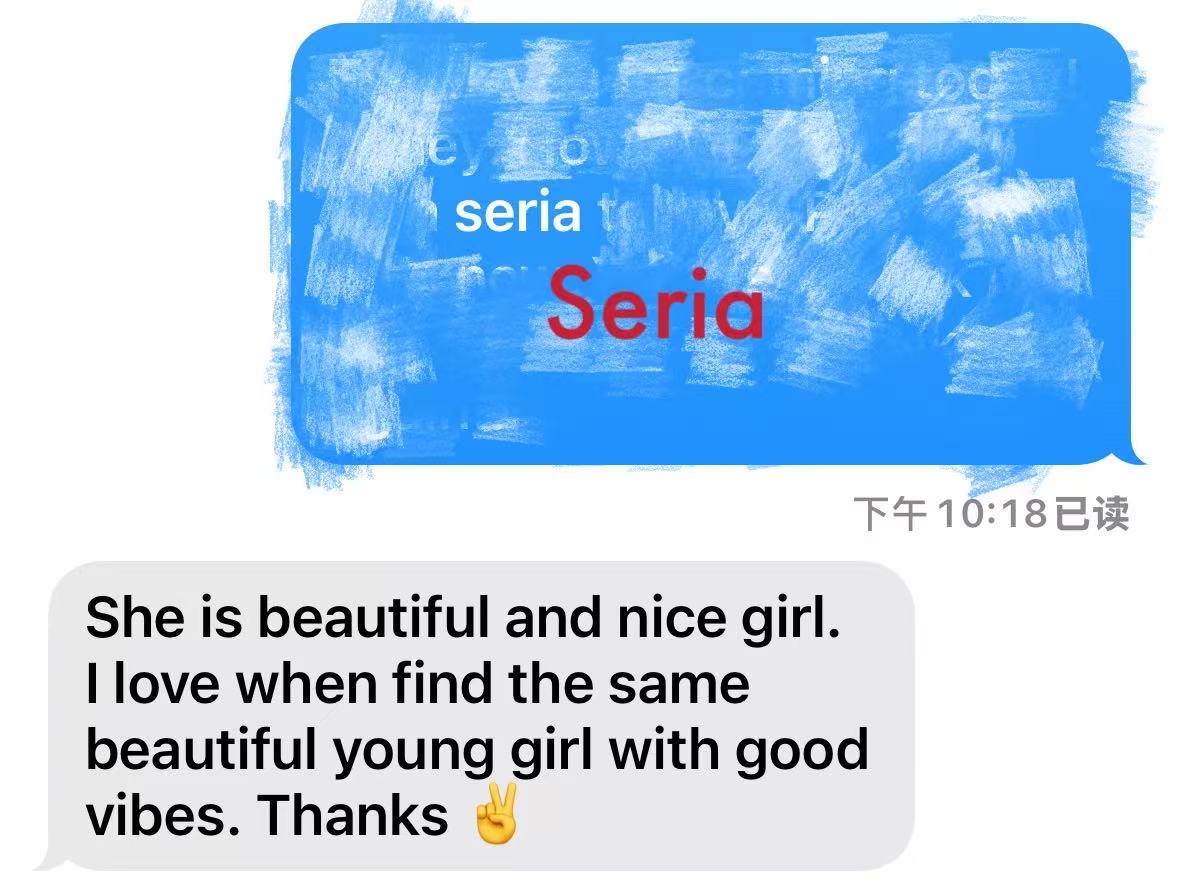Click the word beautiful on the third line
Screen dimensions: 1179x887
(x=201, y=750)
